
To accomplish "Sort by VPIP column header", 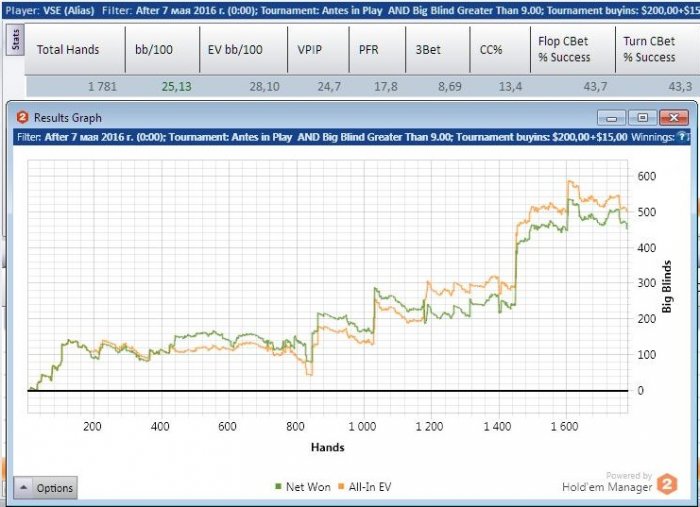I will pyautogui.click(x=318, y=50).
